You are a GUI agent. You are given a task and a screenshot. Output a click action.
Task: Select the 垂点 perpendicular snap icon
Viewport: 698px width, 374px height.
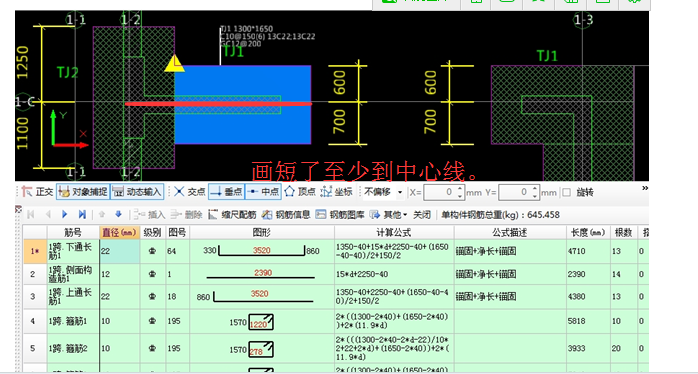point(216,192)
